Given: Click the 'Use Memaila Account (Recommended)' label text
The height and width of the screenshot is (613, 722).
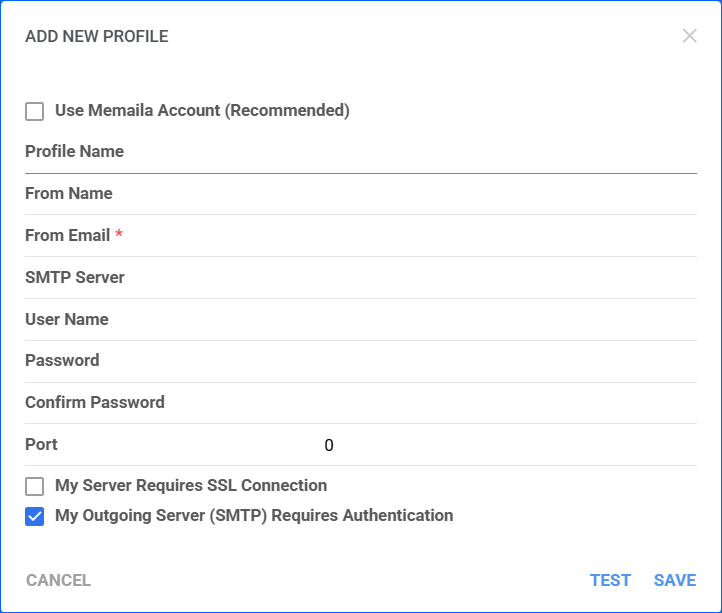Looking at the screenshot, I should point(202,110).
